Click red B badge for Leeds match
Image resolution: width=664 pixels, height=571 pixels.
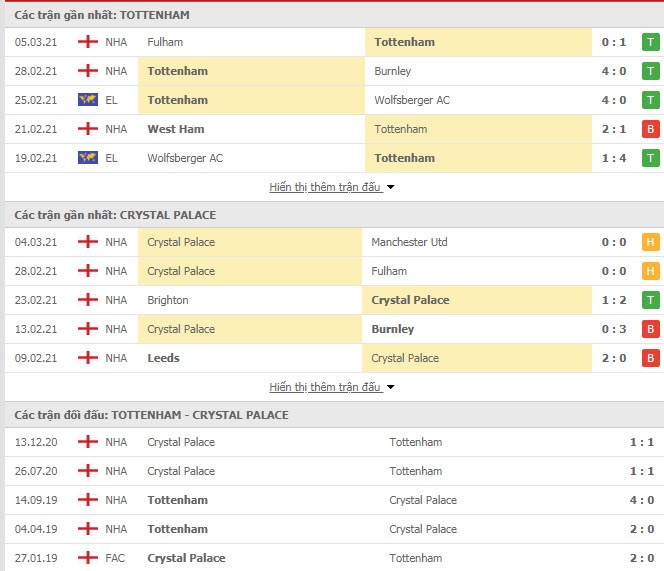click(x=650, y=358)
